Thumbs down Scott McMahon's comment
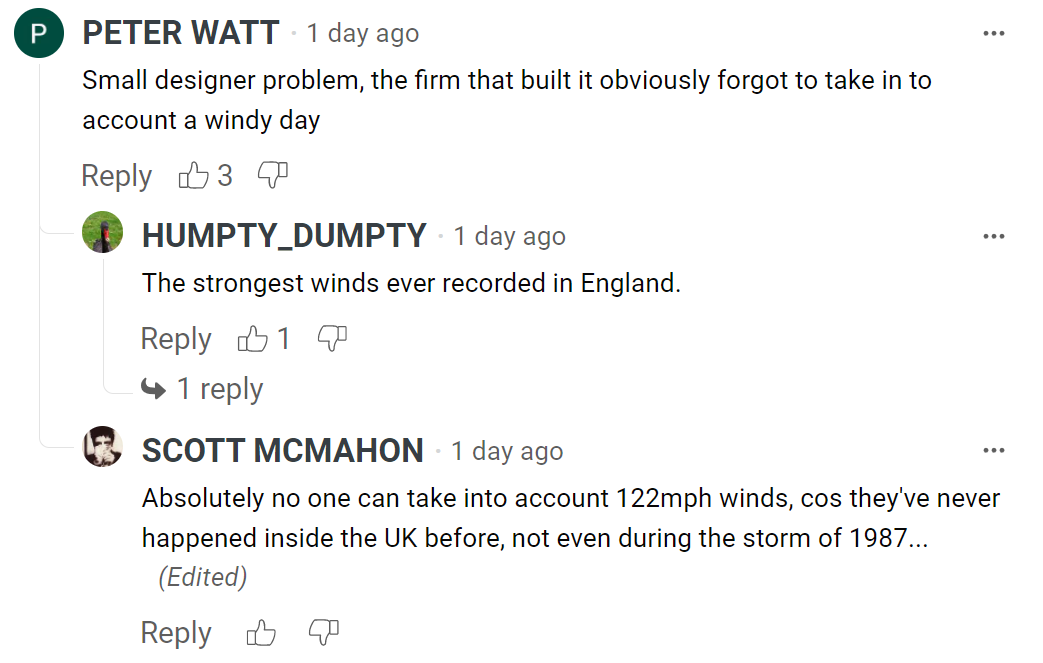 pos(324,632)
